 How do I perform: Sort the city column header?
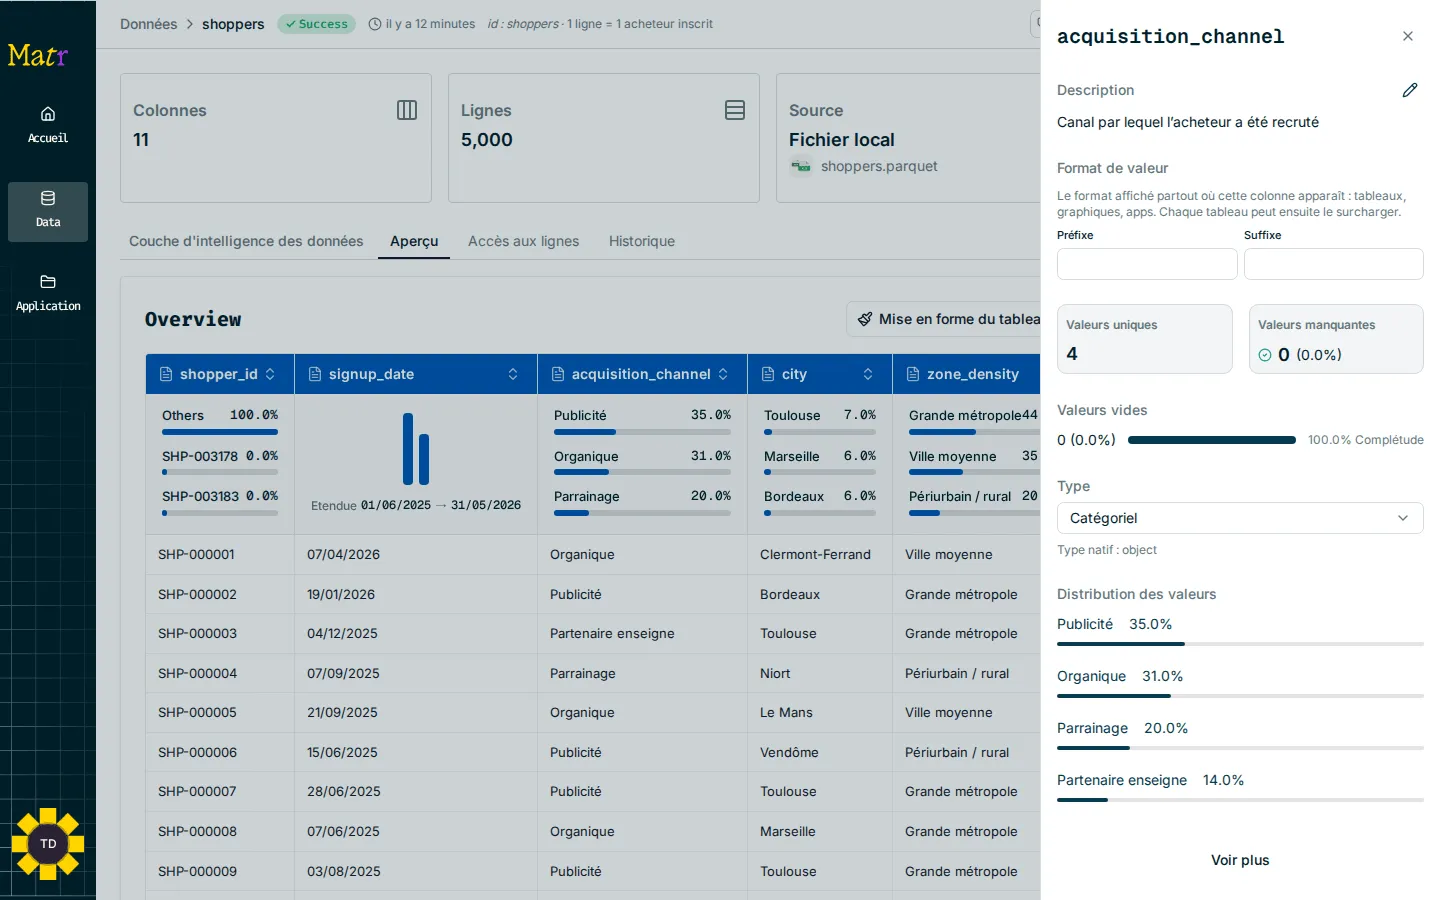(868, 374)
